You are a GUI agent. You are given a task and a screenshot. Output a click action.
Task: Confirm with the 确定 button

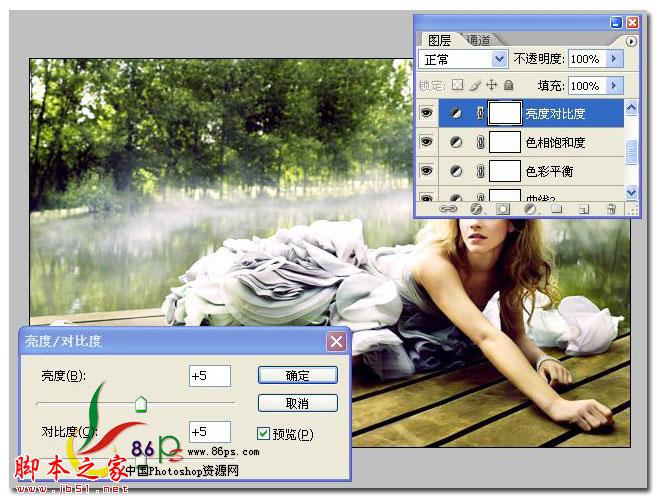click(298, 375)
